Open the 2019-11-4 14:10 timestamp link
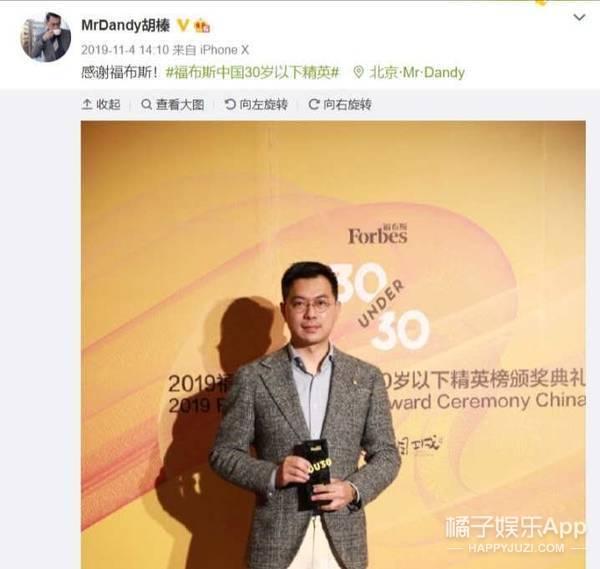Screen dimensions: 600x569 pos(125,50)
